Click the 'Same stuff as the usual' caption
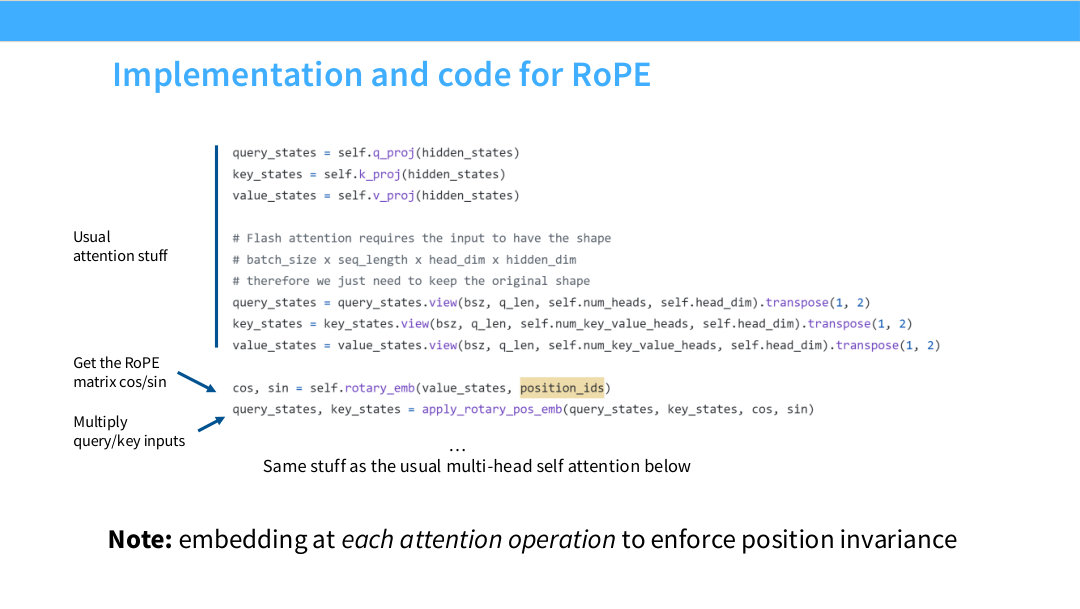 tap(477, 466)
